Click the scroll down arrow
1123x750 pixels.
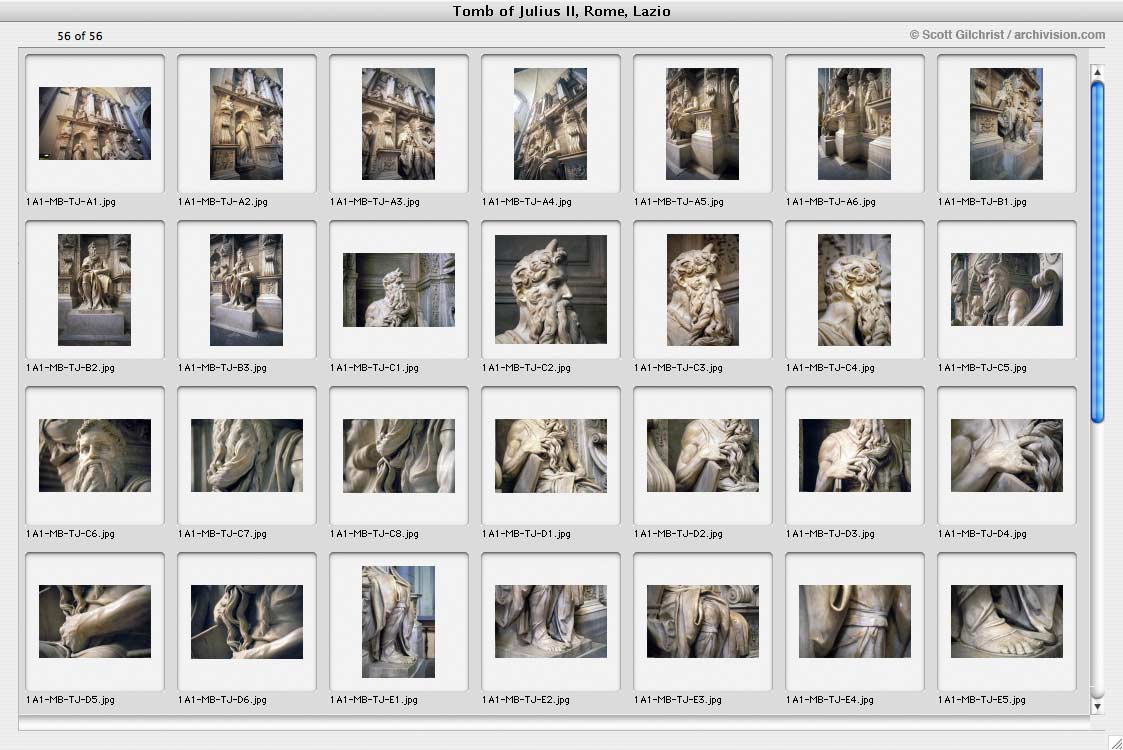click(x=1097, y=706)
